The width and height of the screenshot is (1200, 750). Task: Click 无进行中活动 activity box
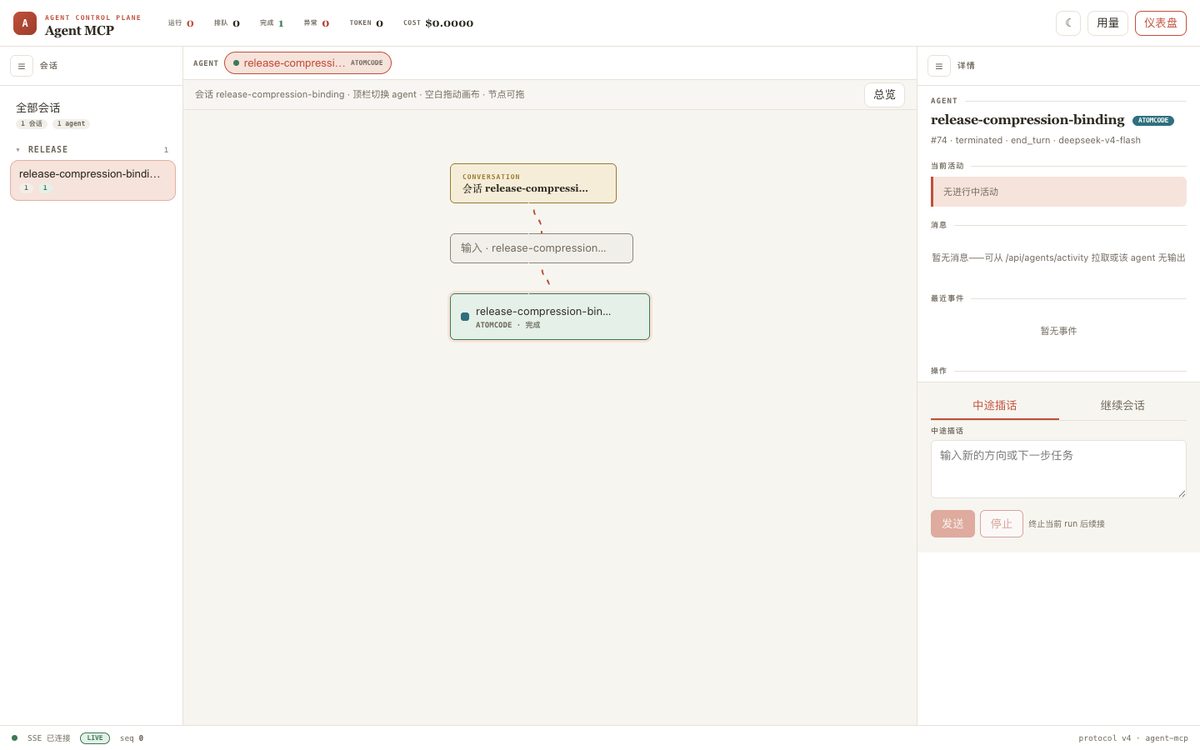[1059, 192]
